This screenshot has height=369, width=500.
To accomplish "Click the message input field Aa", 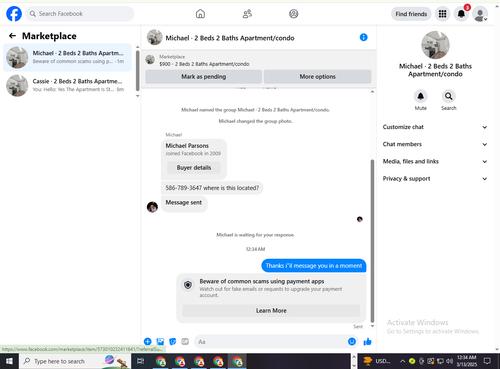I will [275, 342].
